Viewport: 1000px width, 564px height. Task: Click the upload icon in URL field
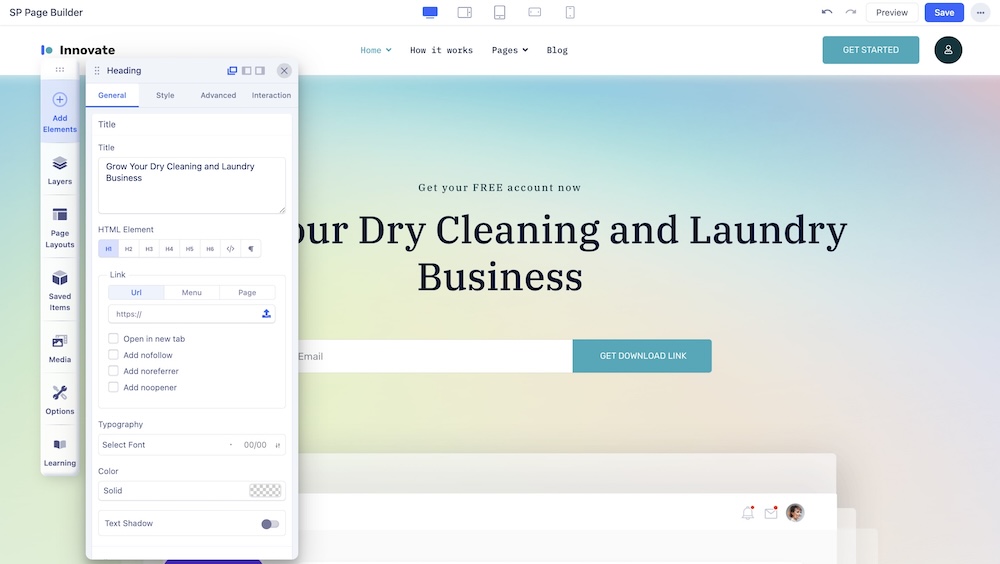[x=266, y=314]
